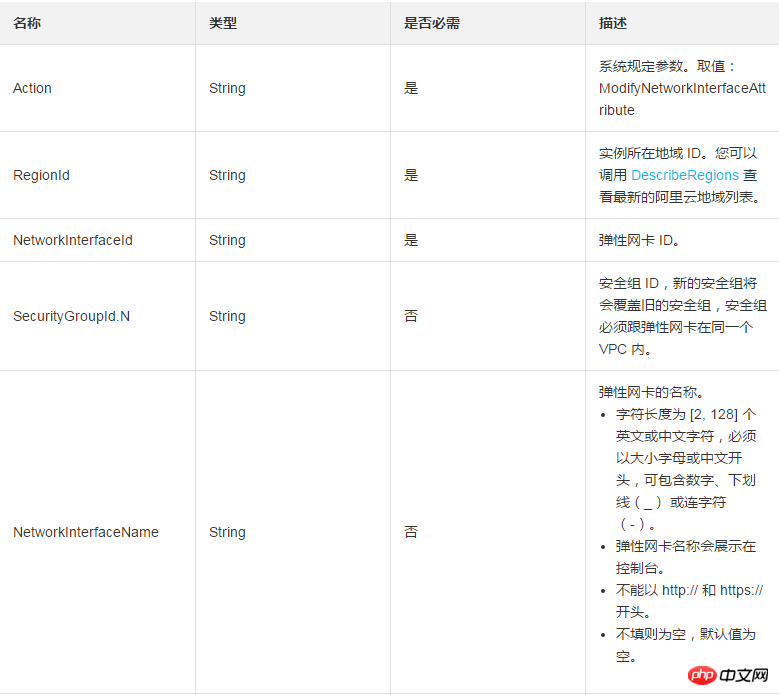Select the 是否必需 column header
Image resolution: width=779 pixels, height=695 pixels.
coord(432,23)
